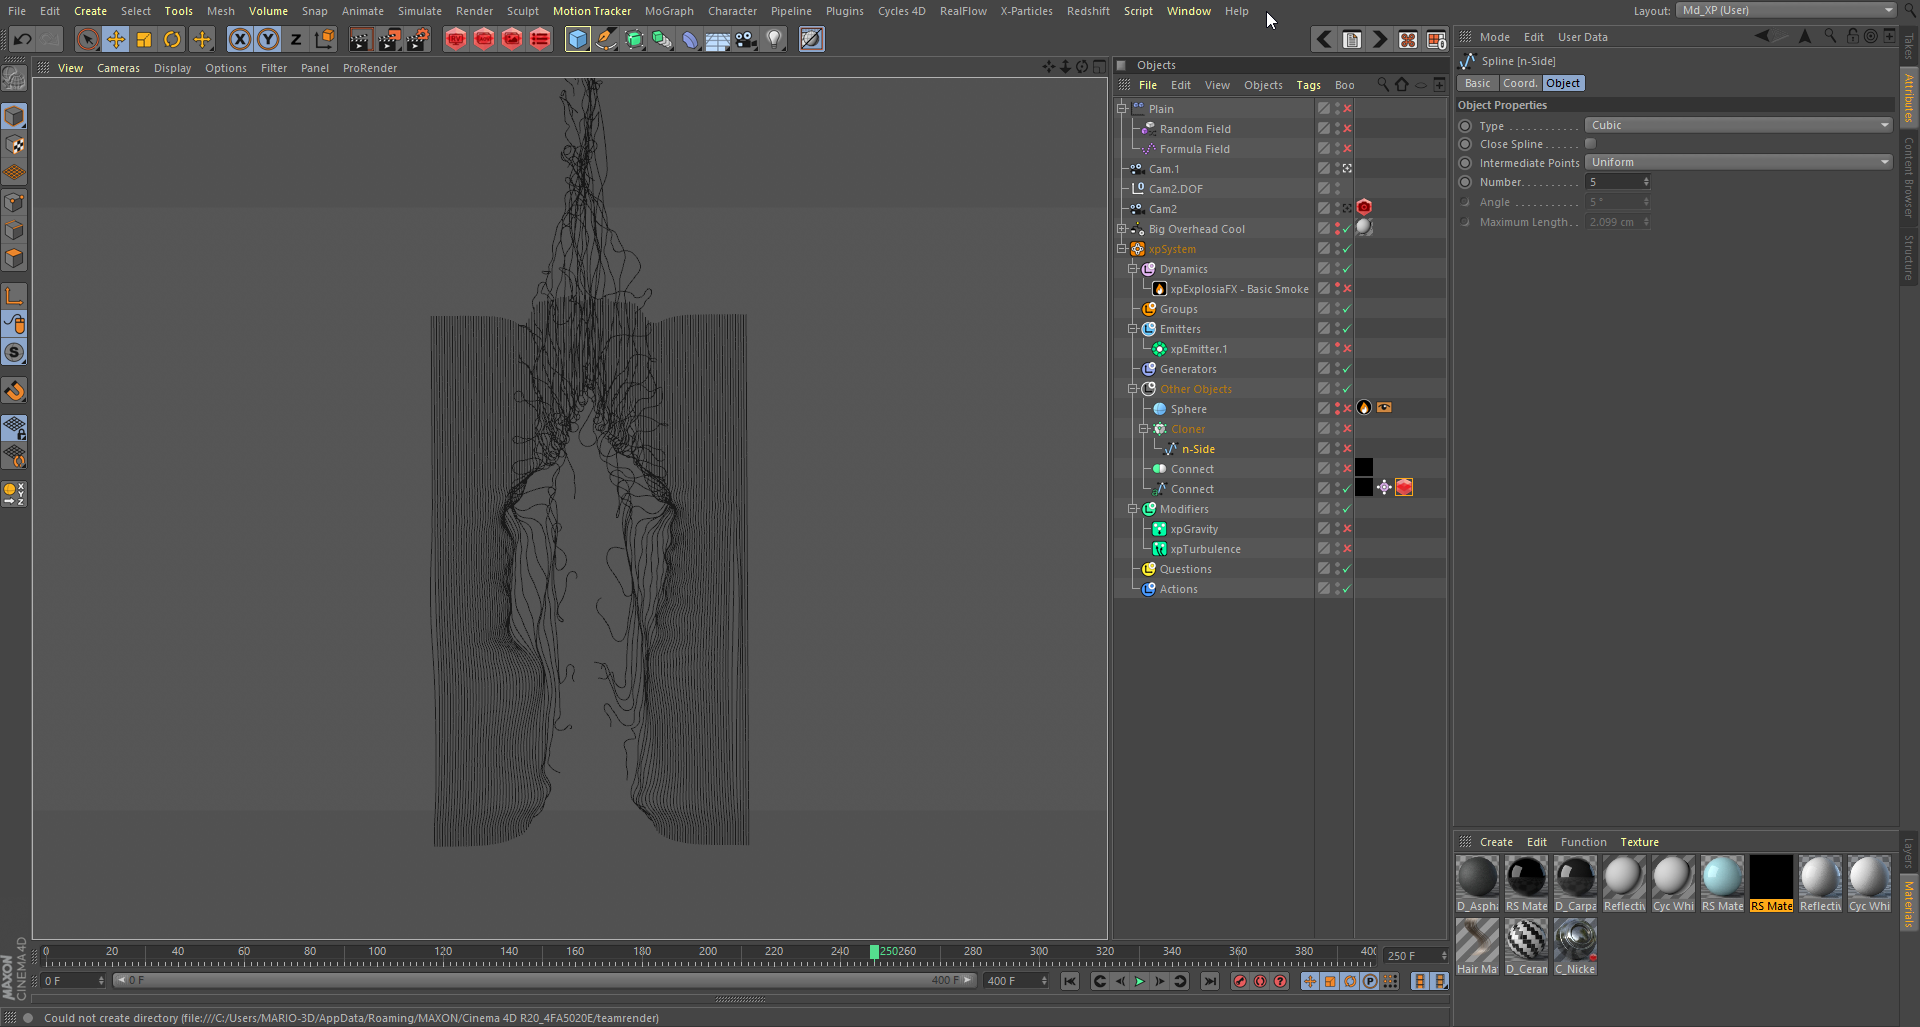Select the Hair Material thumbnail
1920x1027 pixels.
pyautogui.click(x=1477, y=946)
